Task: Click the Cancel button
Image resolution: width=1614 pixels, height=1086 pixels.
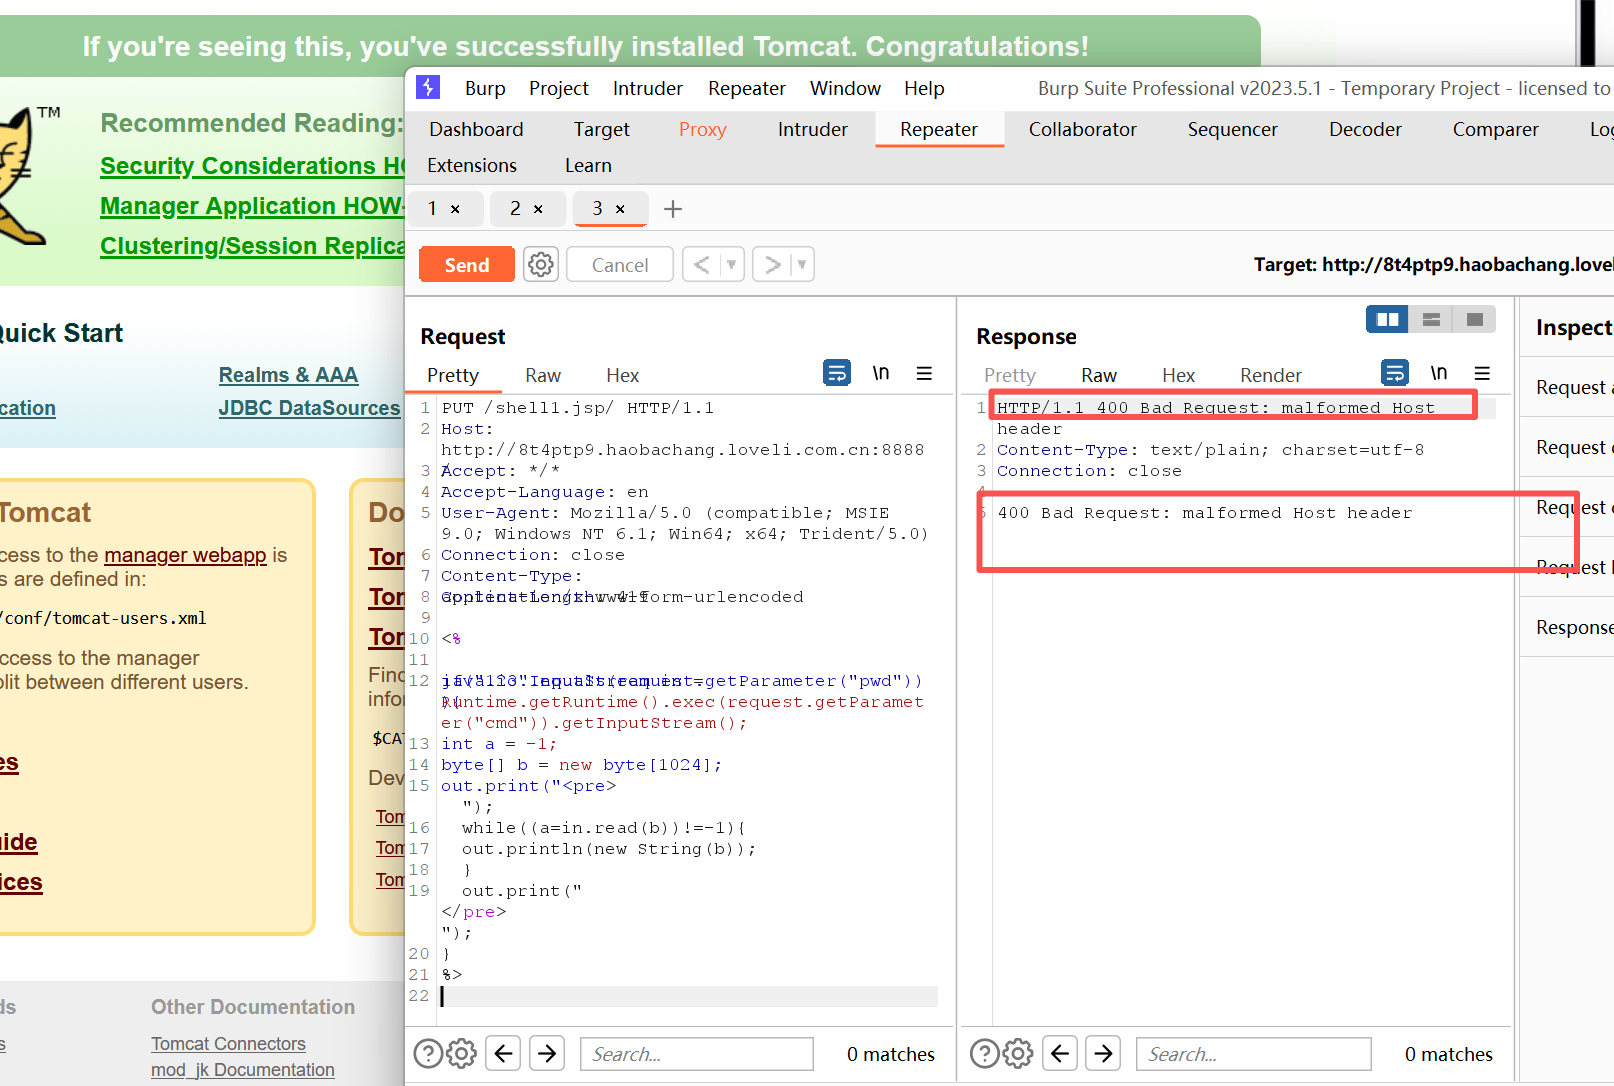Action: [620, 265]
